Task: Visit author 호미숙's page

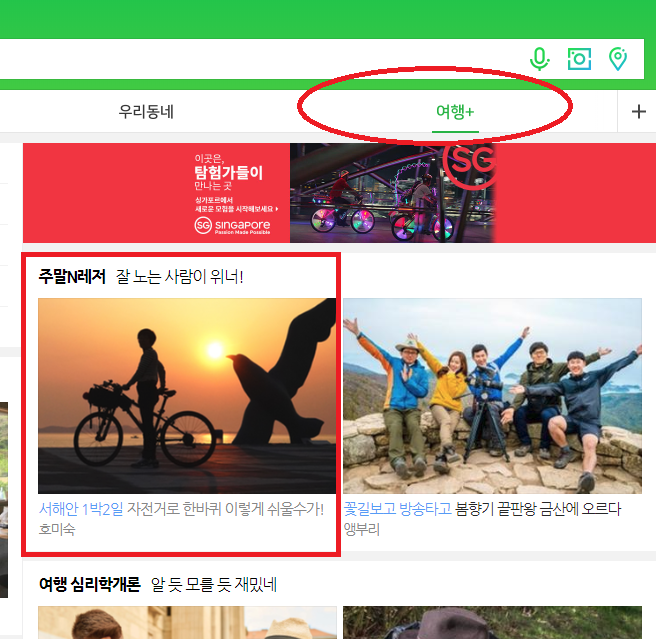Action: tap(57, 529)
